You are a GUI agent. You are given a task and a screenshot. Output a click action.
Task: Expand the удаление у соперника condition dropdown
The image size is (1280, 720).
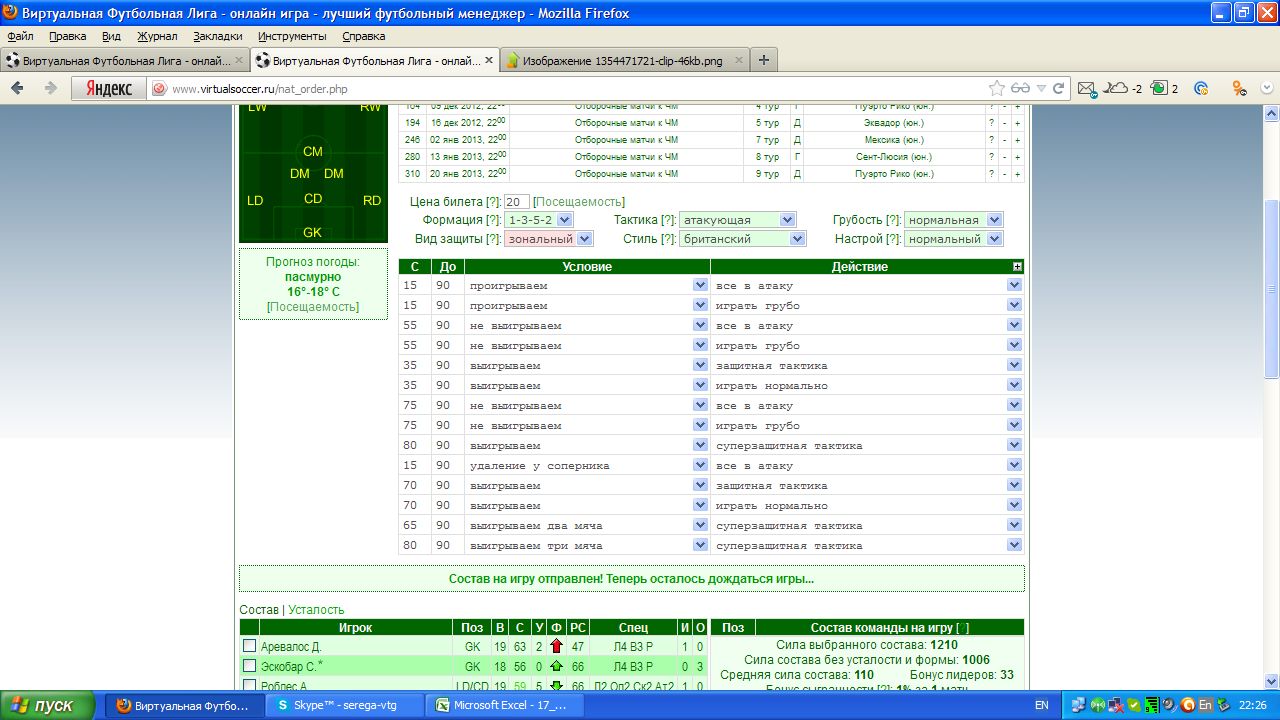[700, 465]
